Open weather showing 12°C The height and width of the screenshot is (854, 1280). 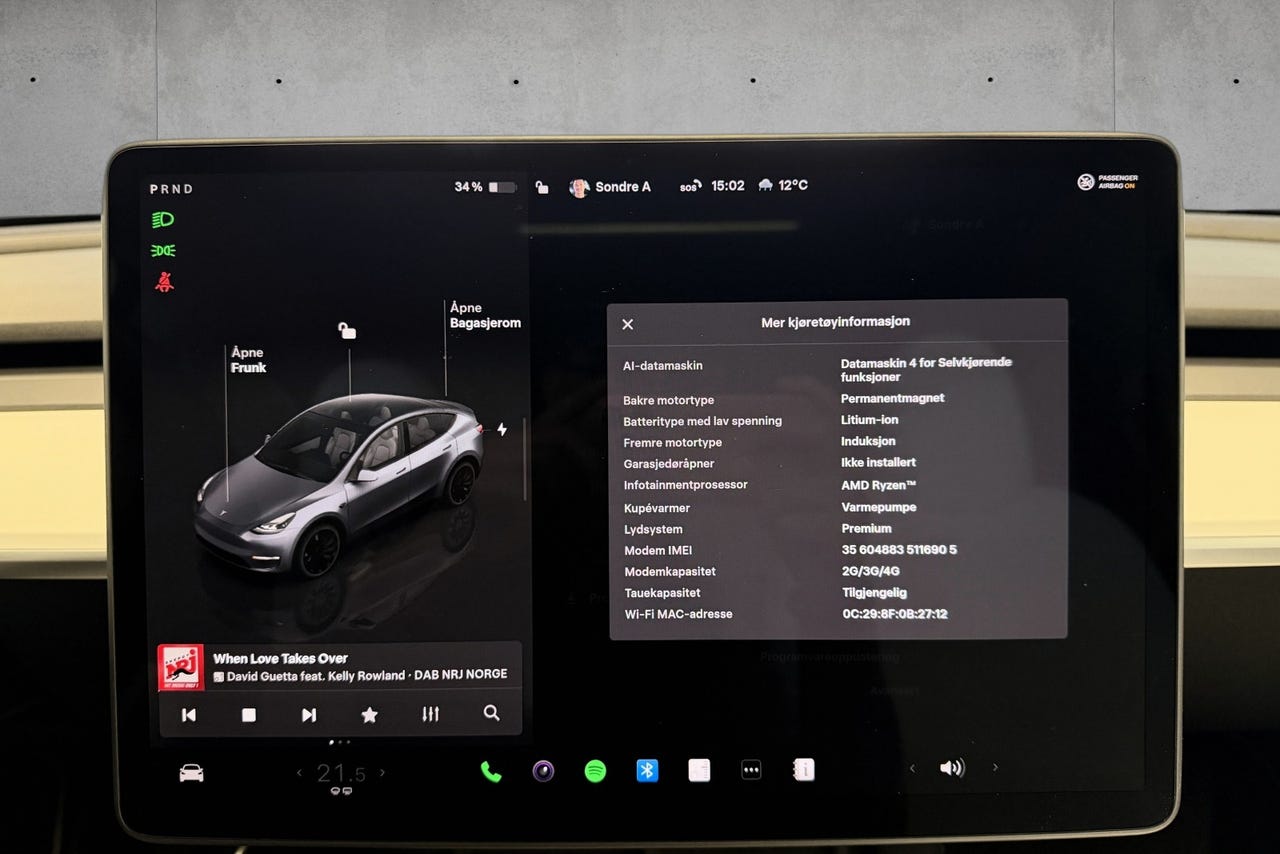(783, 186)
